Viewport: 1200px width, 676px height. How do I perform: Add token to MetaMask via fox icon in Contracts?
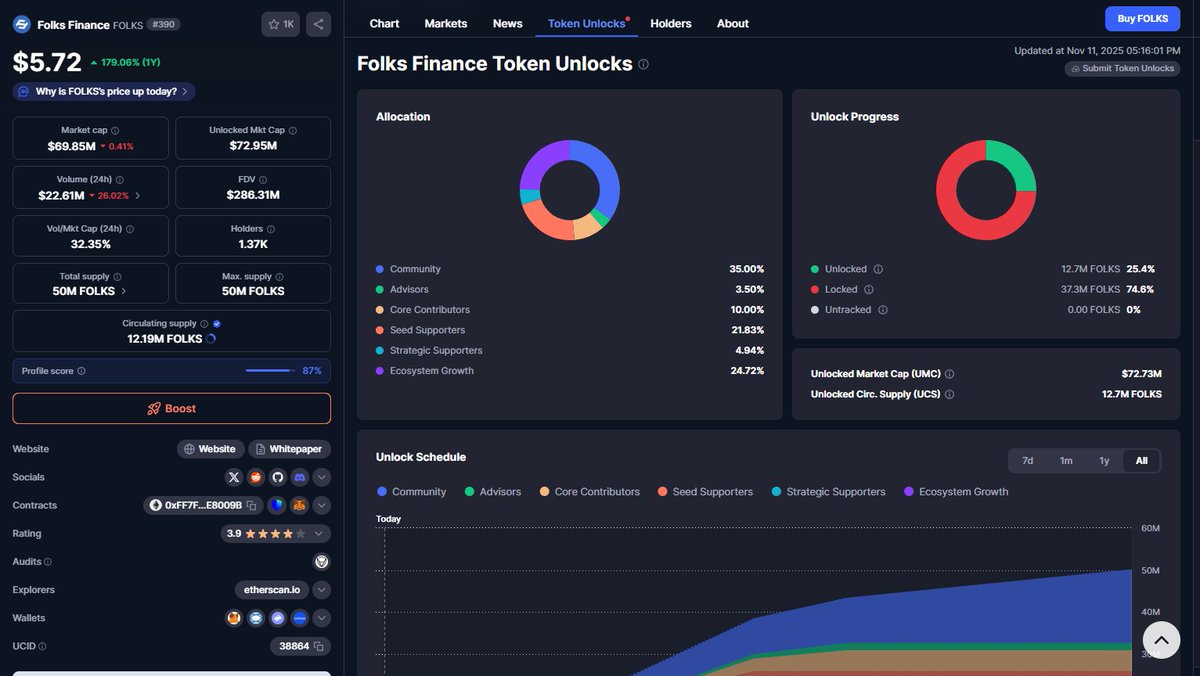(299, 505)
